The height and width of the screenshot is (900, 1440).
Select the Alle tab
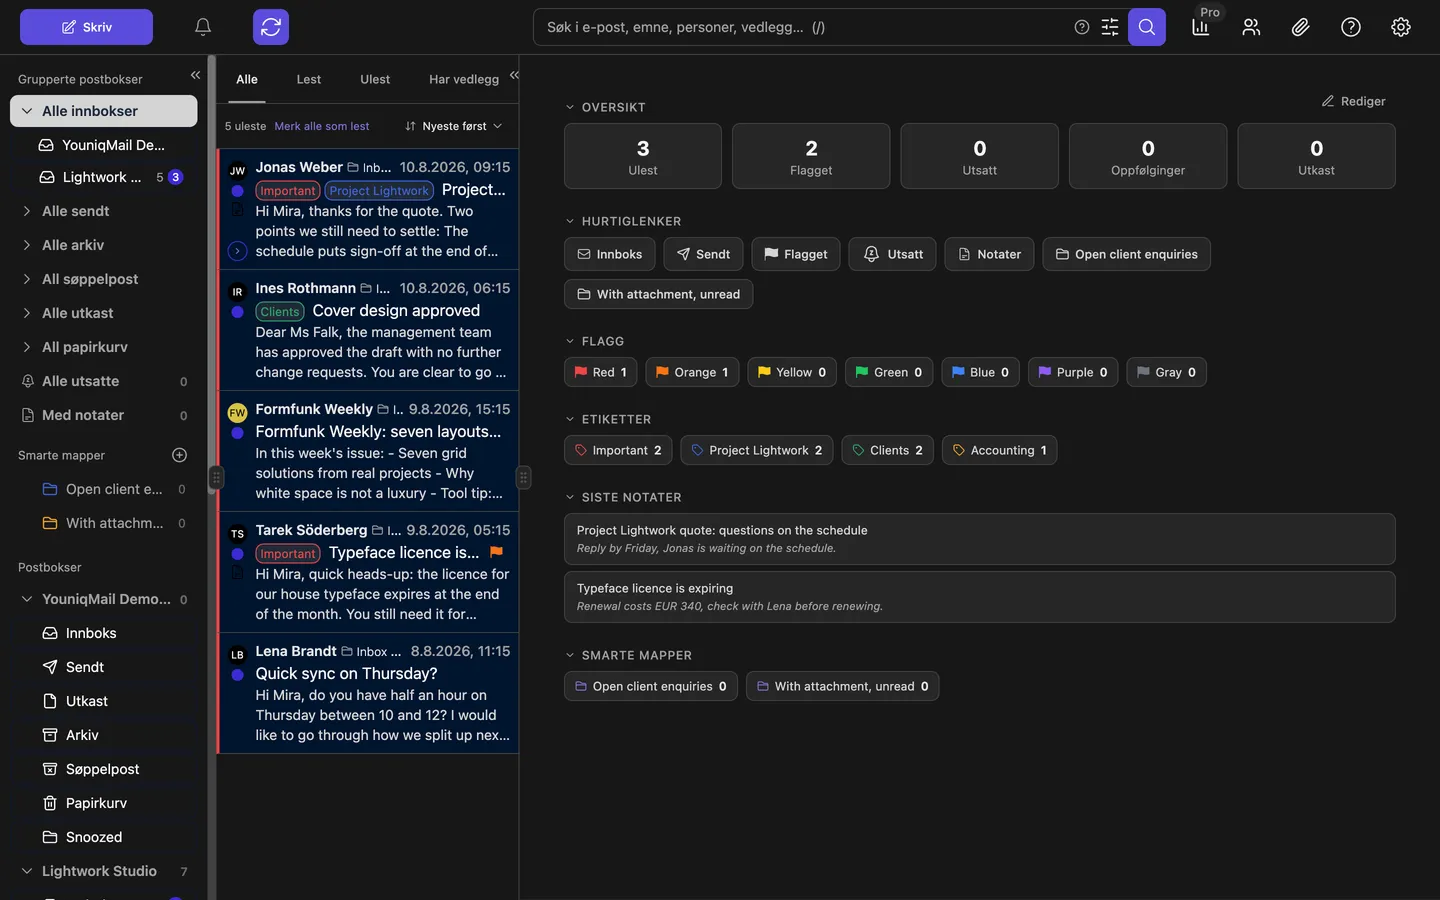[x=247, y=79]
